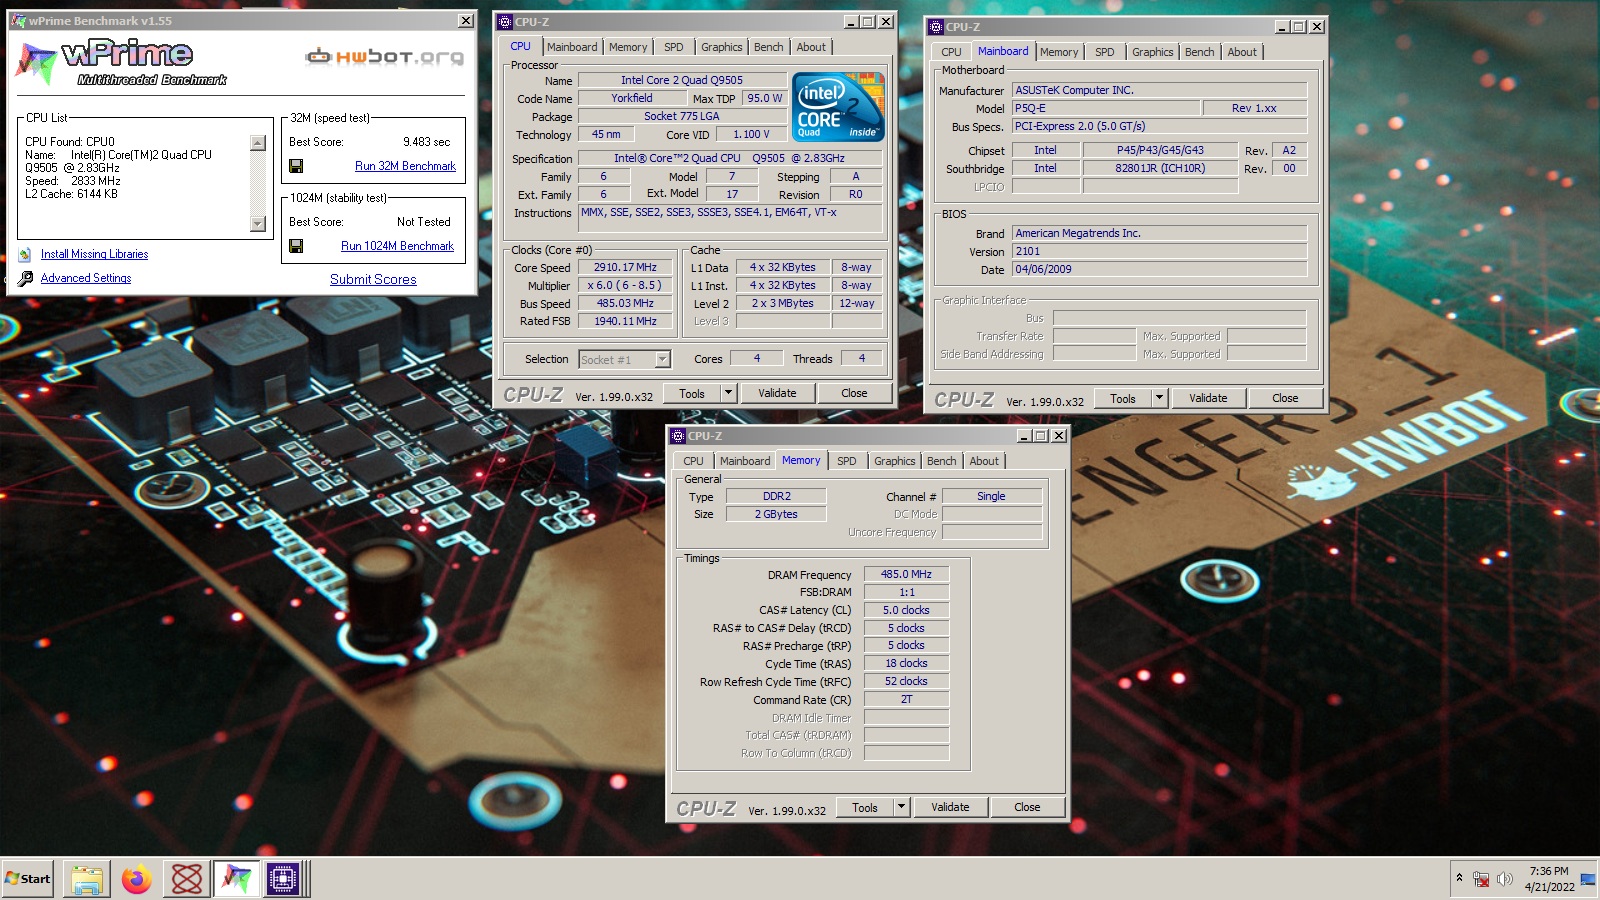
Task: Switch to SPD tab in CPU-Z CPU window
Action: (x=674, y=47)
